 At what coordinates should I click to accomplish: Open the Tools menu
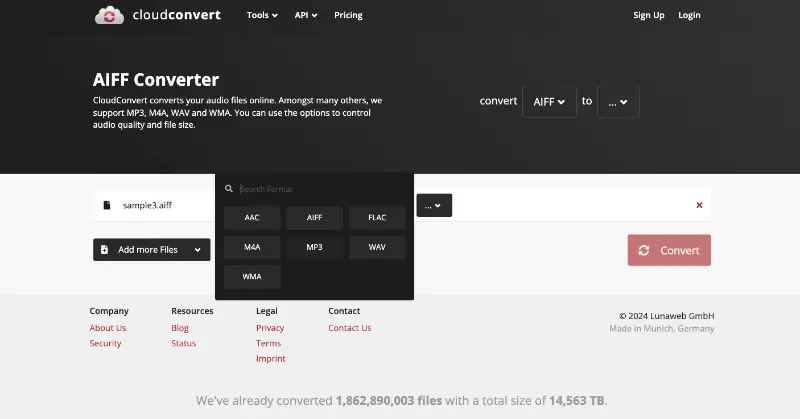coord(262,15)
